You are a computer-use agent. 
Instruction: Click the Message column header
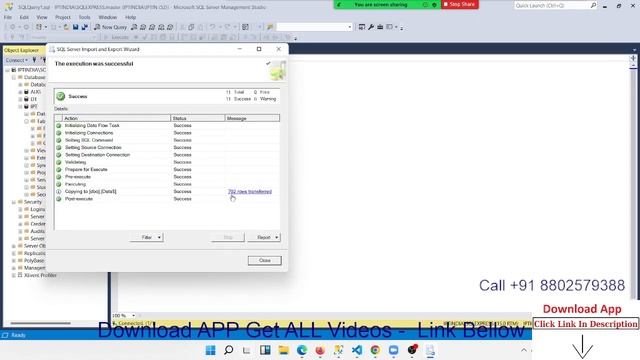pos(252,118)
